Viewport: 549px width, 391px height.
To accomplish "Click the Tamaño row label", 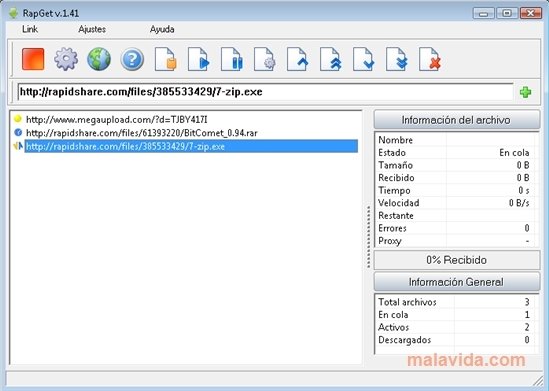I will coord(396,165).
